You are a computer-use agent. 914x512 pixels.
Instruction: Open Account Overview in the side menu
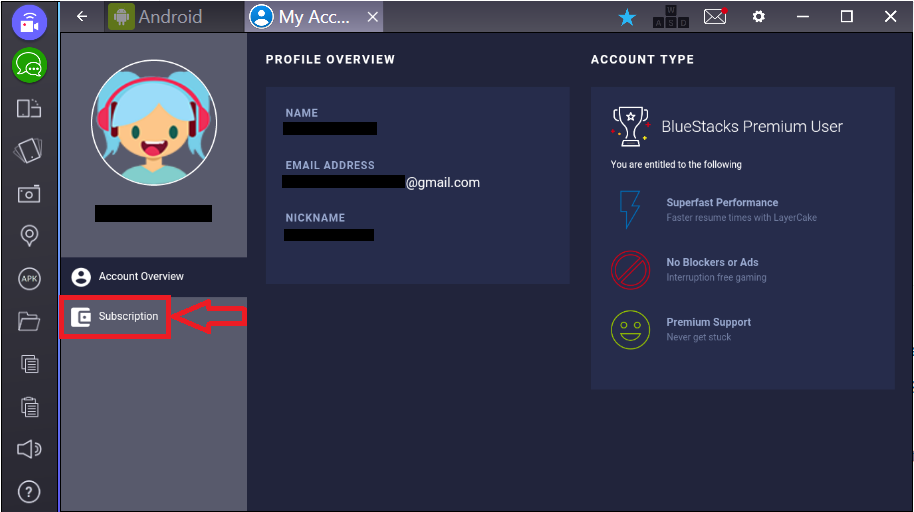[154, 276]
